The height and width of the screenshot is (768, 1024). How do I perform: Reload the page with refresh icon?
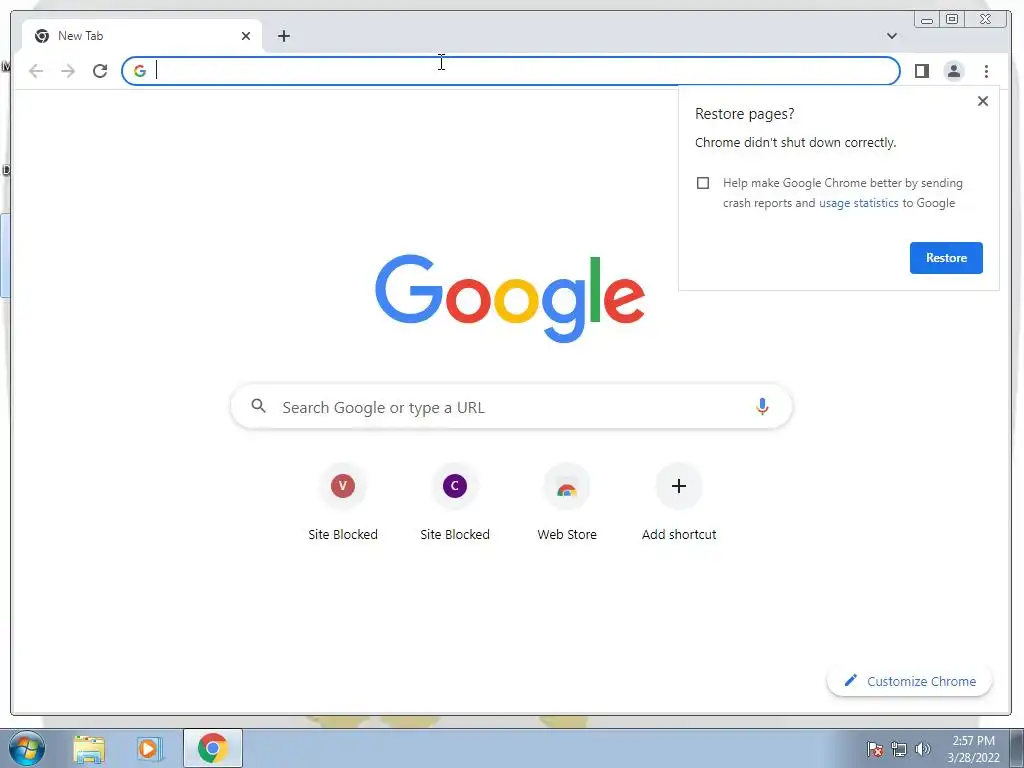coord(100,71)
